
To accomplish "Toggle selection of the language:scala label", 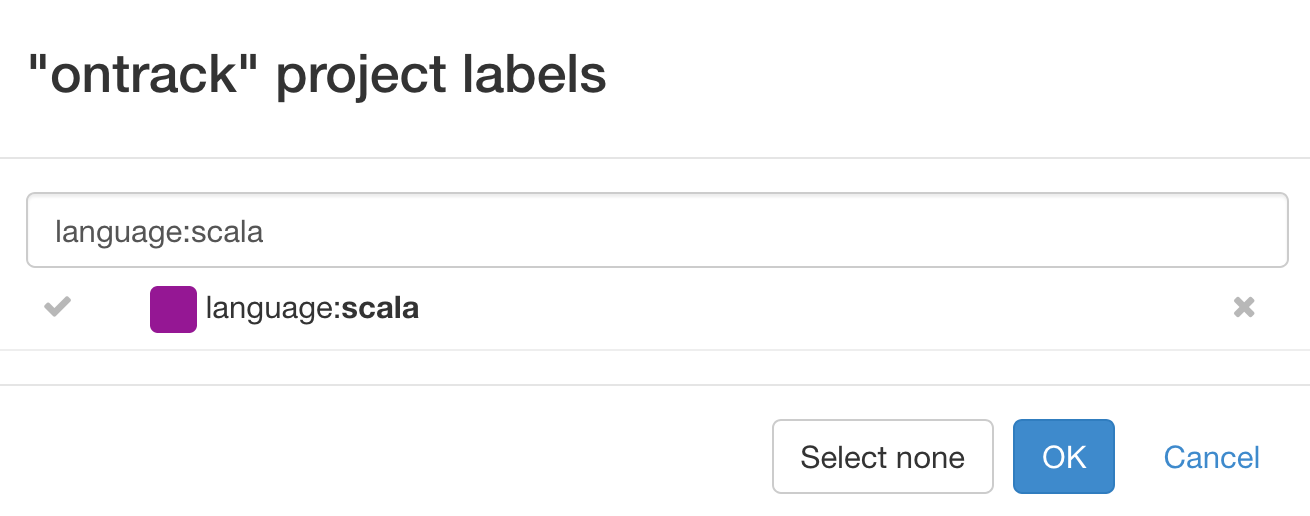I will (x=58, y=307).
